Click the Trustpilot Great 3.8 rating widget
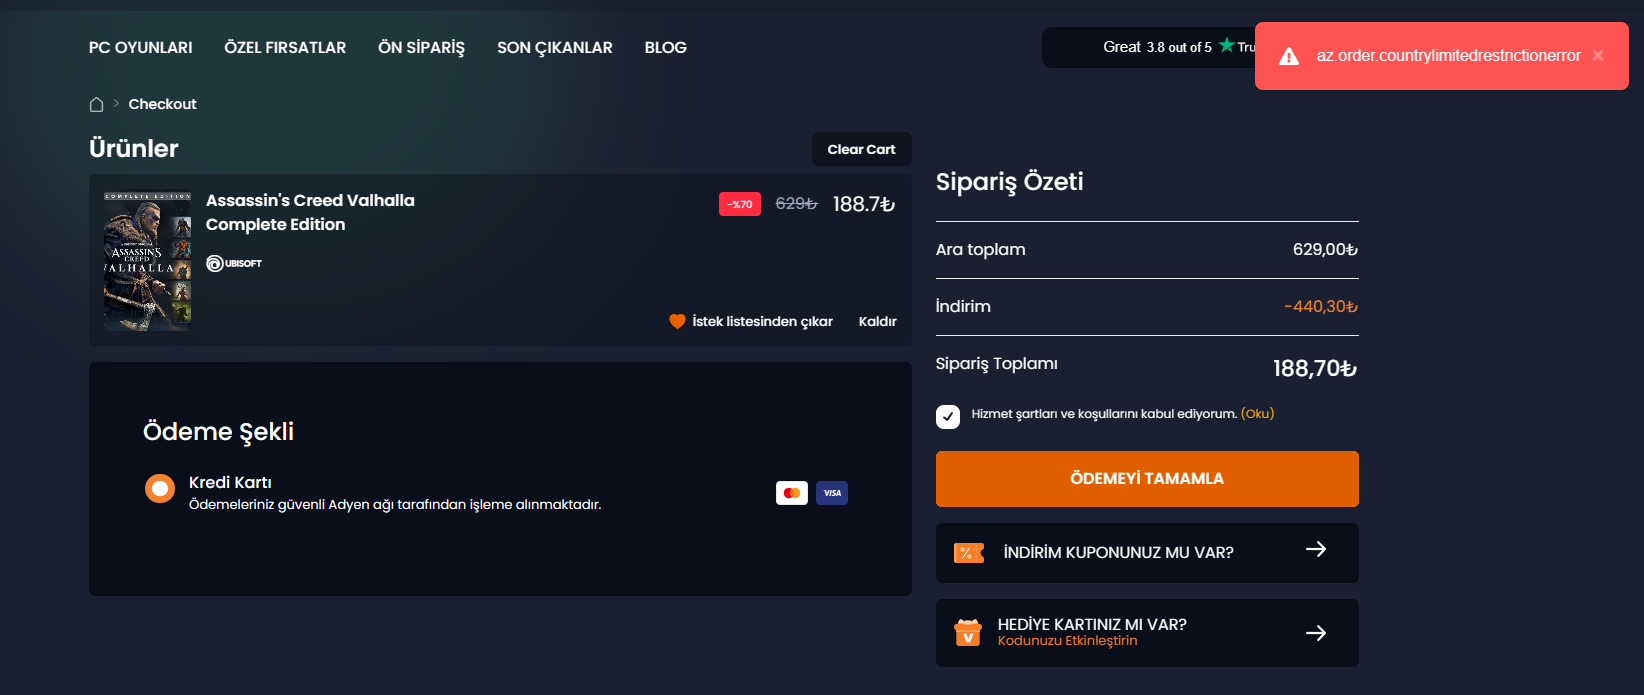1644x695 pixels. tap(1148, 47)
